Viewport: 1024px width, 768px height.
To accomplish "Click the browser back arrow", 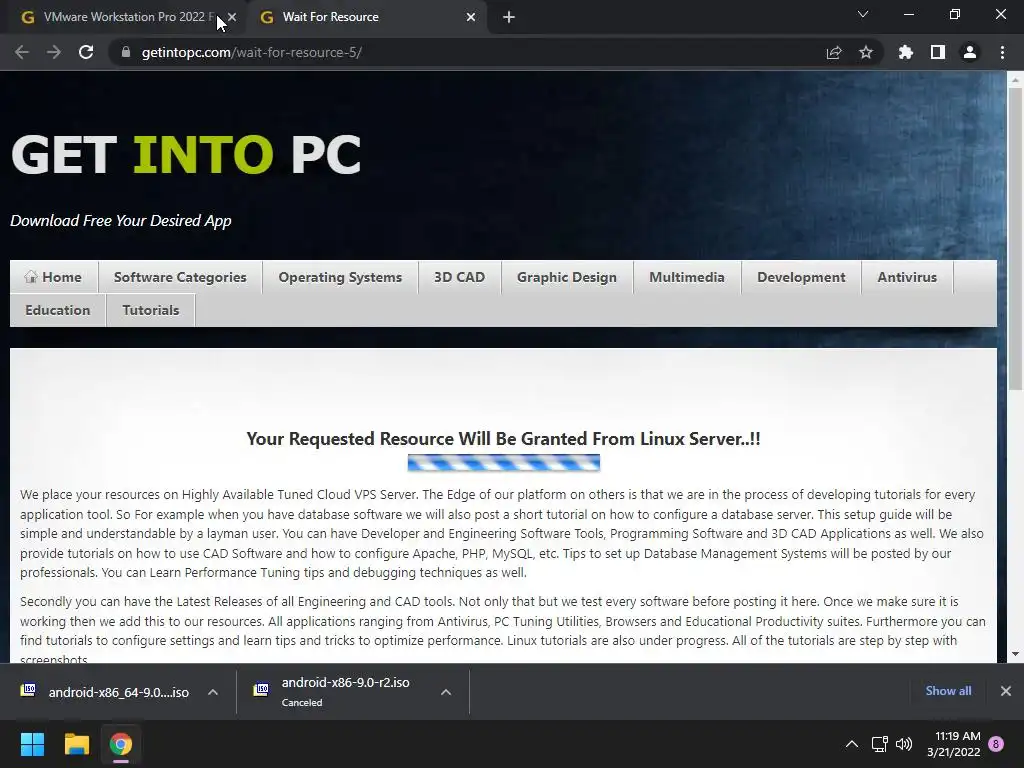I will 22,52.
